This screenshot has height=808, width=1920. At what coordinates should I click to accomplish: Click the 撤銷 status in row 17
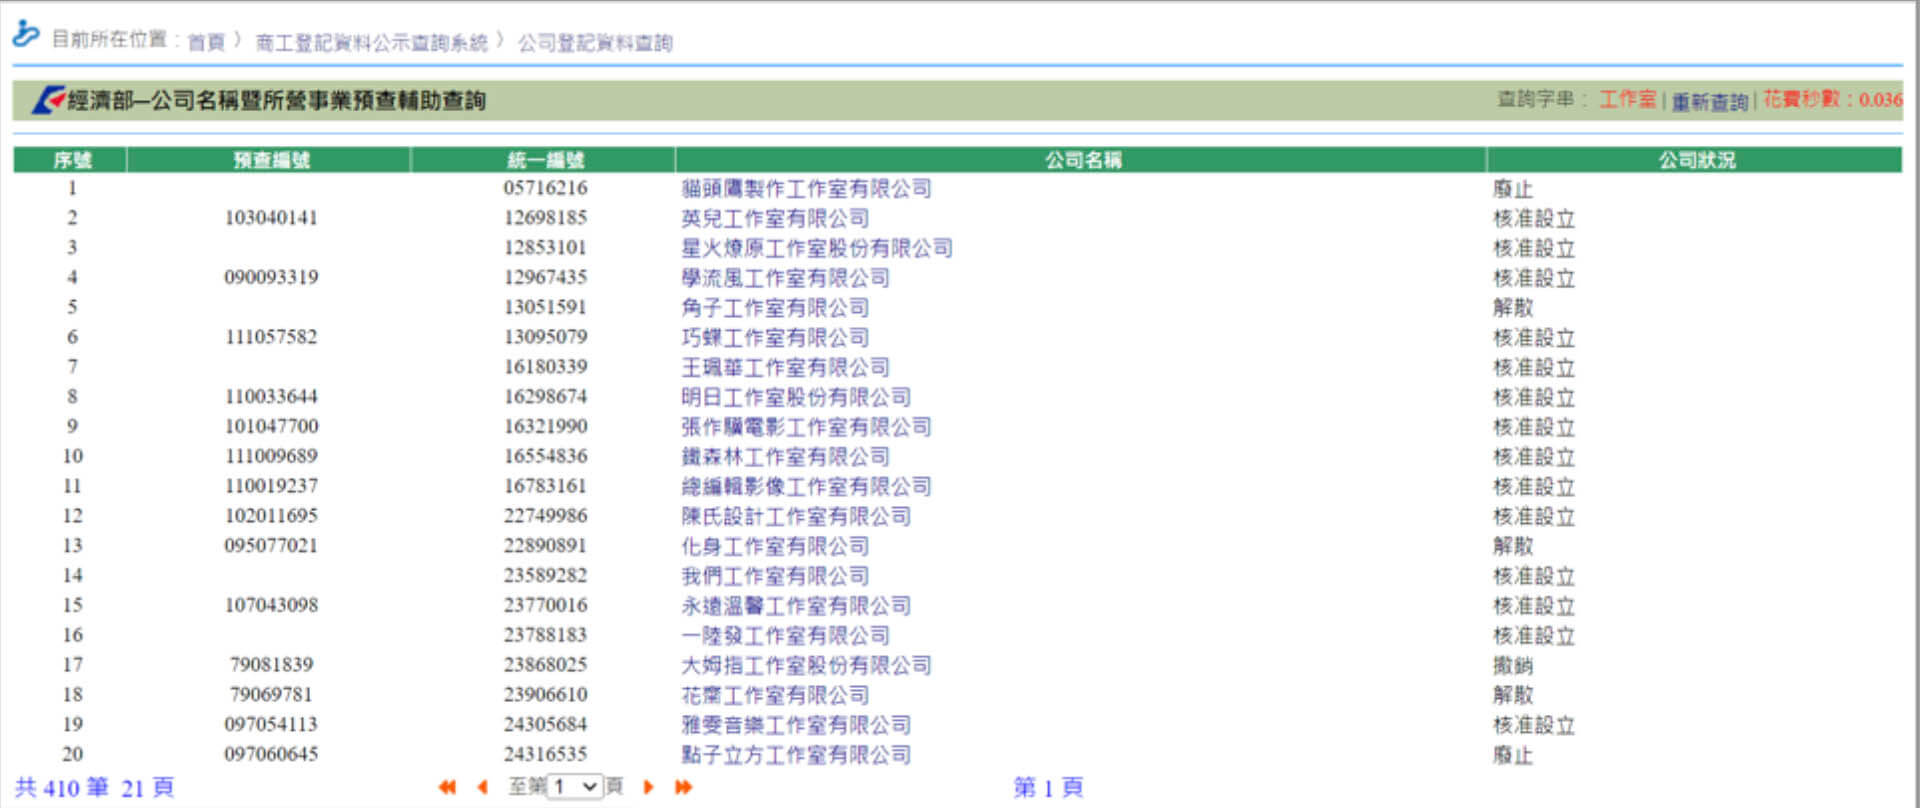coord(1513,666)
